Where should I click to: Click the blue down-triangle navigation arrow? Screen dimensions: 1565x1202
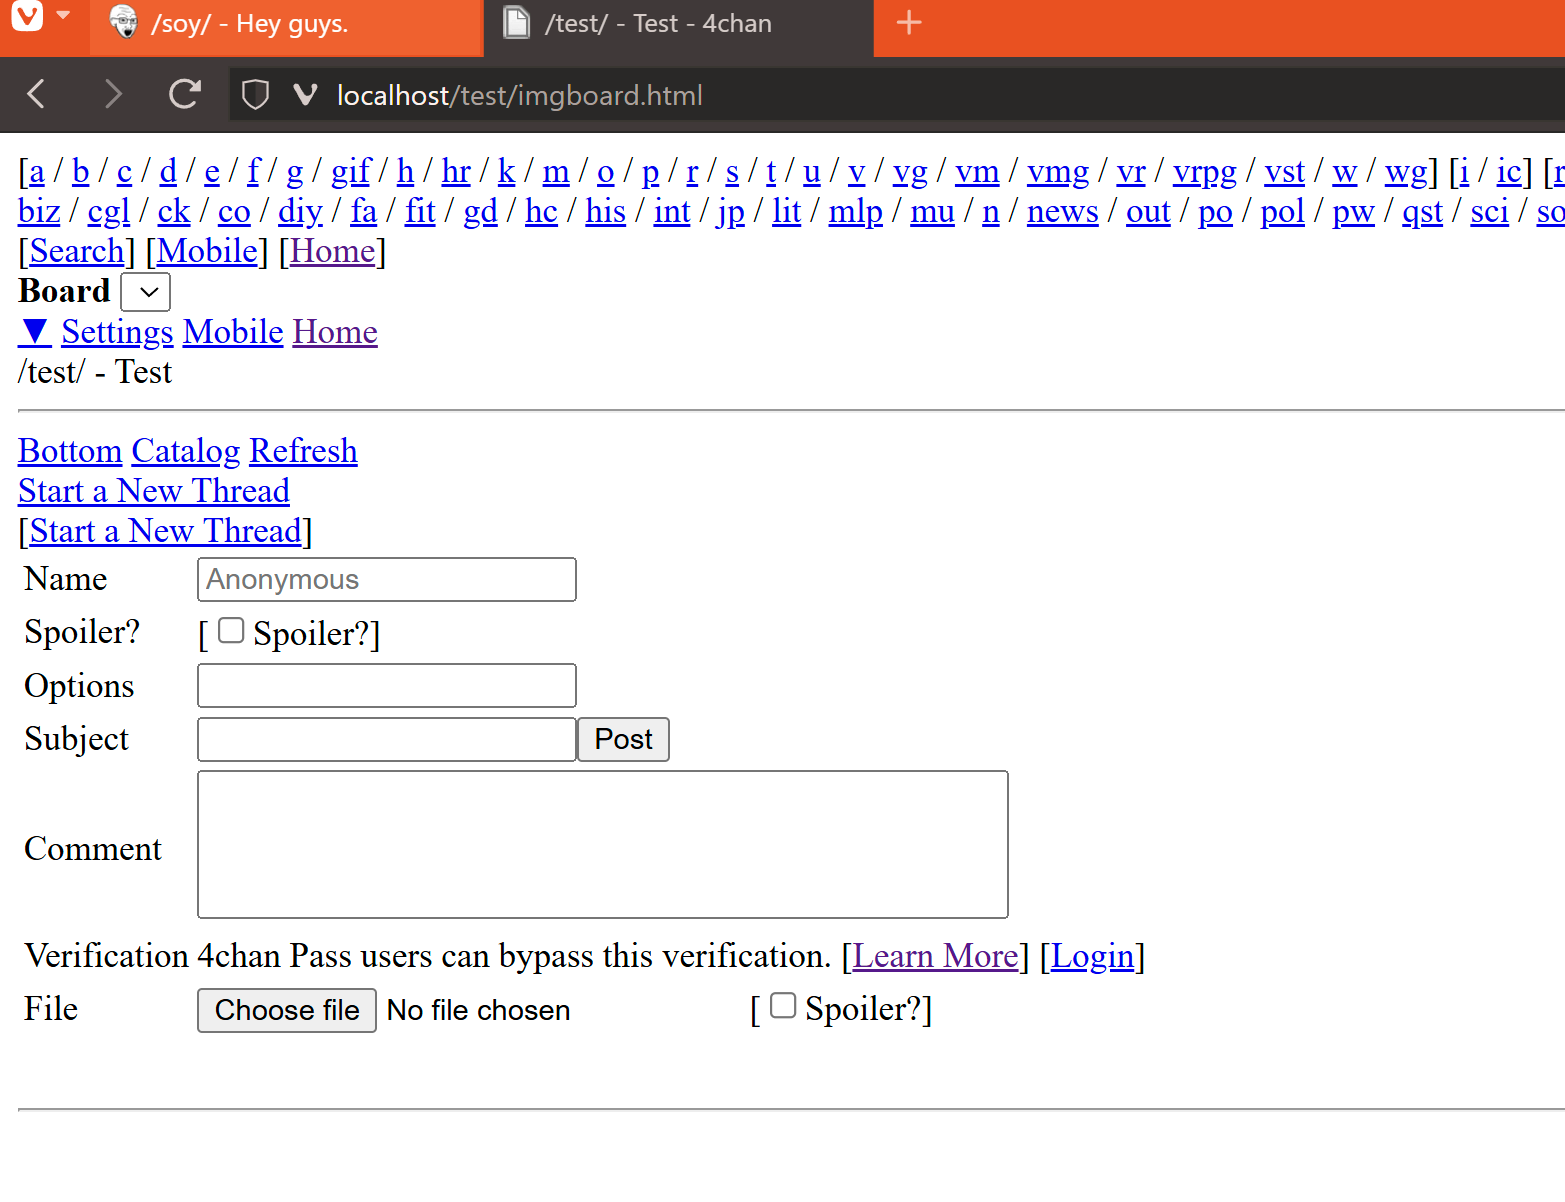point(35,331)
